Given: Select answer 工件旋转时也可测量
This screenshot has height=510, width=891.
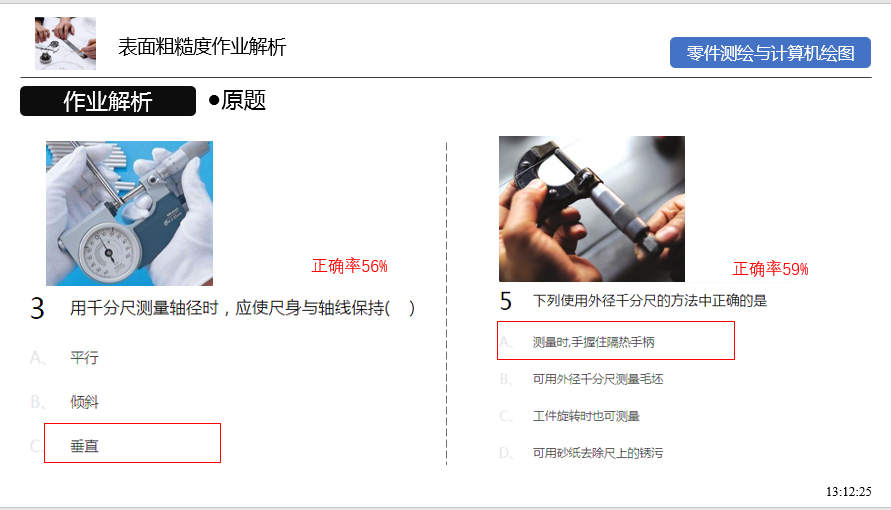Looking at the screenshot, I should pos(586,416).
